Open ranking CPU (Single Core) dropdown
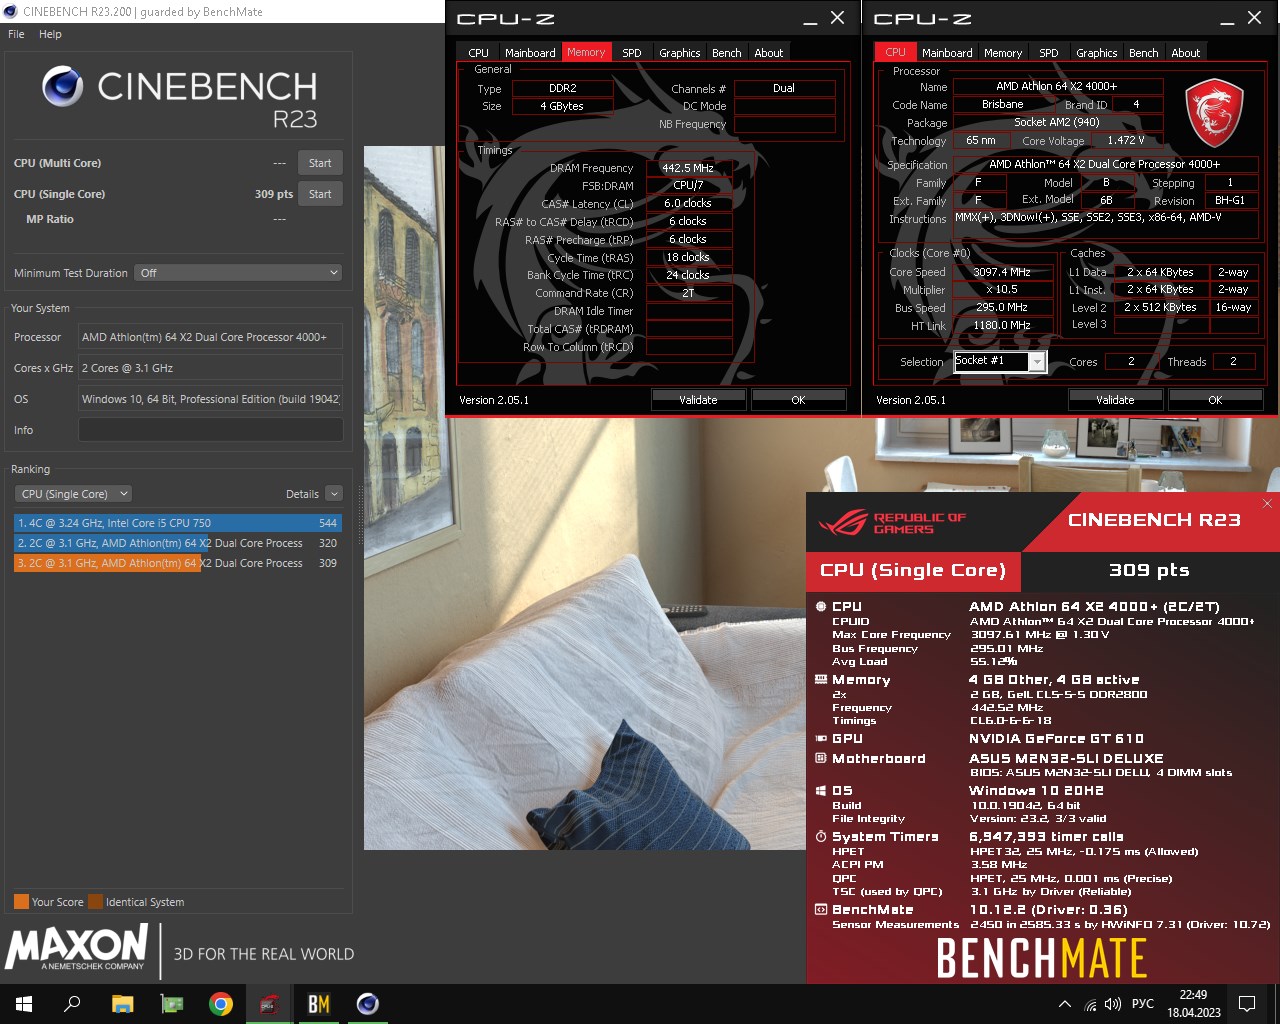This screenshot has width=1280, height=1024. (x=73, y=494)
